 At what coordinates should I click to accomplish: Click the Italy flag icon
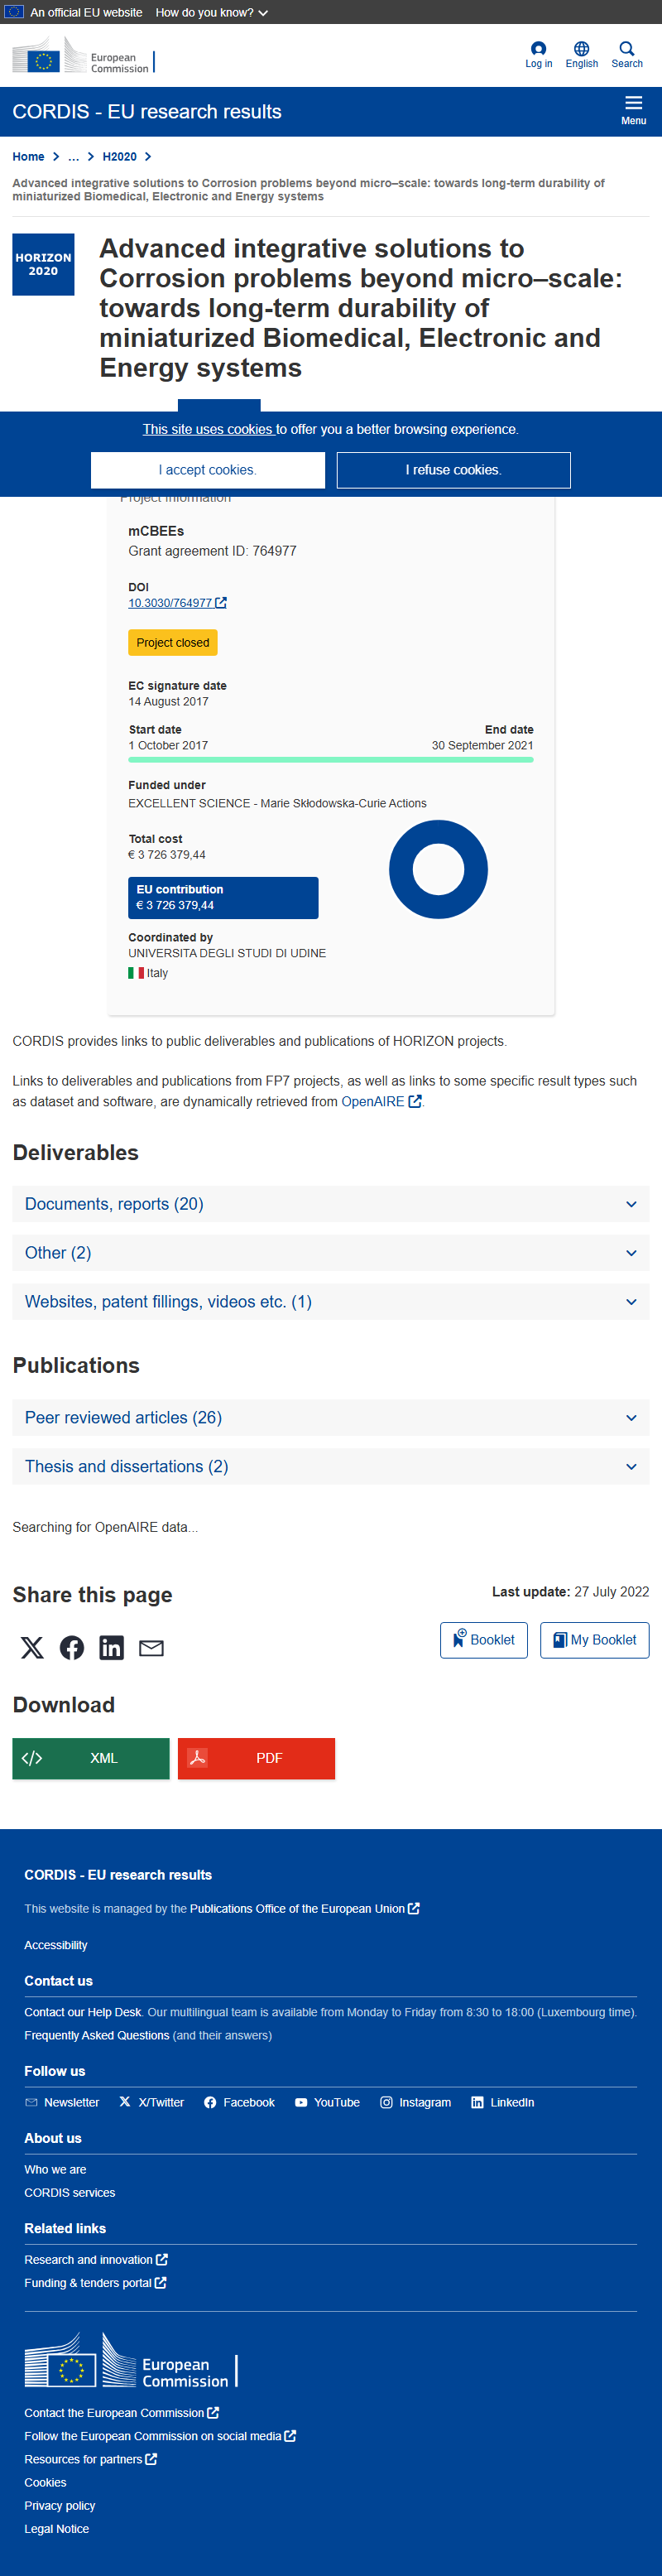click(x=136, y=973)
